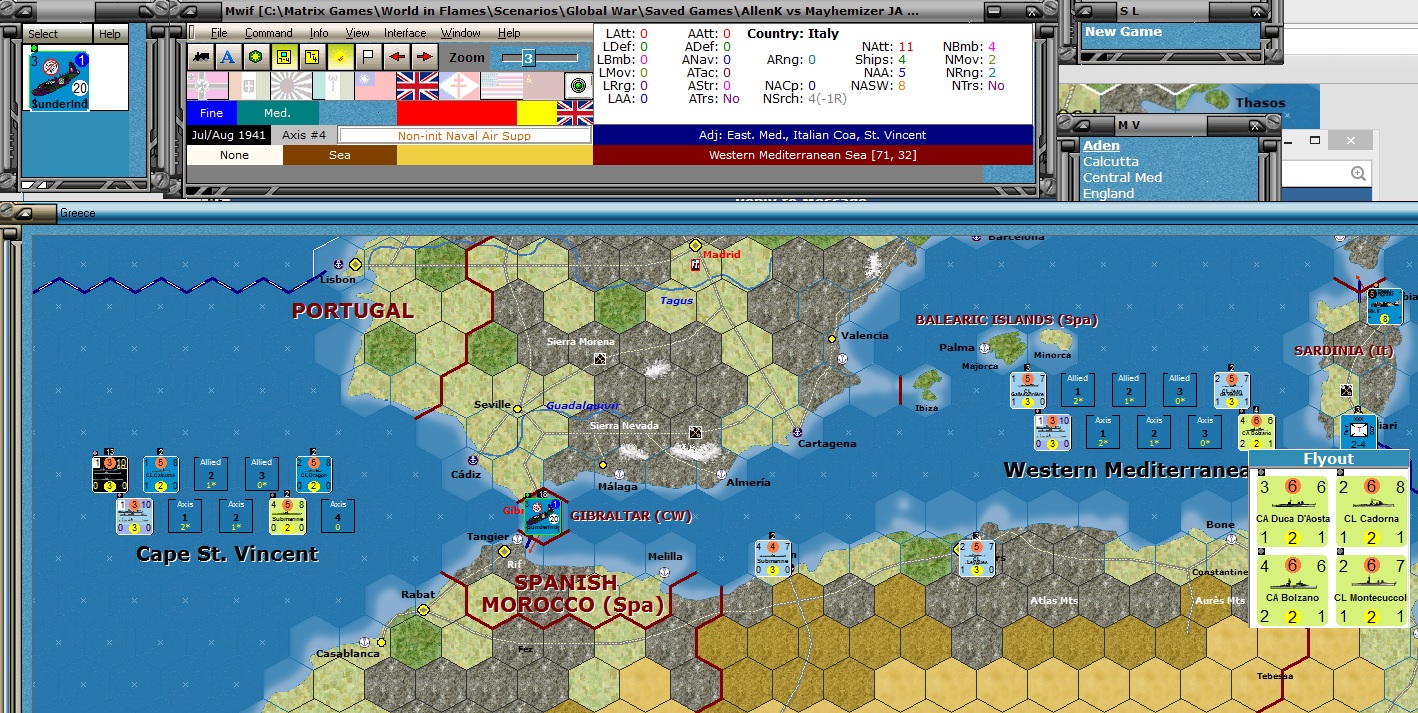Select the United Kingdom flag in flag row
The width and height of the screenshot is (1418, 713).
pyautogui.click(x=417, y=86)
